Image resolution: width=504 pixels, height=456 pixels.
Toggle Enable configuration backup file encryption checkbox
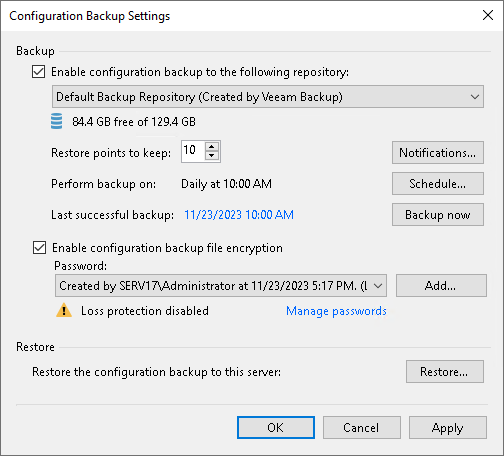click(39, 248)
